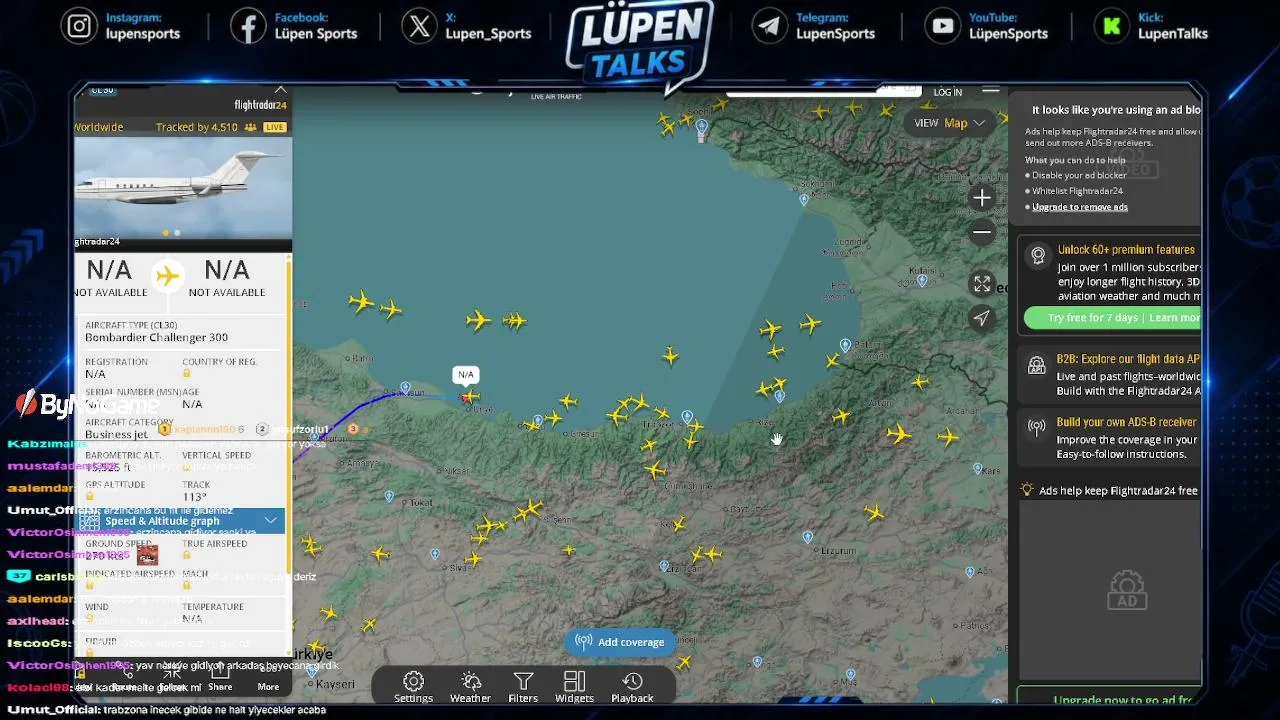Viewport: 1280px width, 720px height.
Task: Click the Facebook icon in stream header
Action: coord(248,26)
